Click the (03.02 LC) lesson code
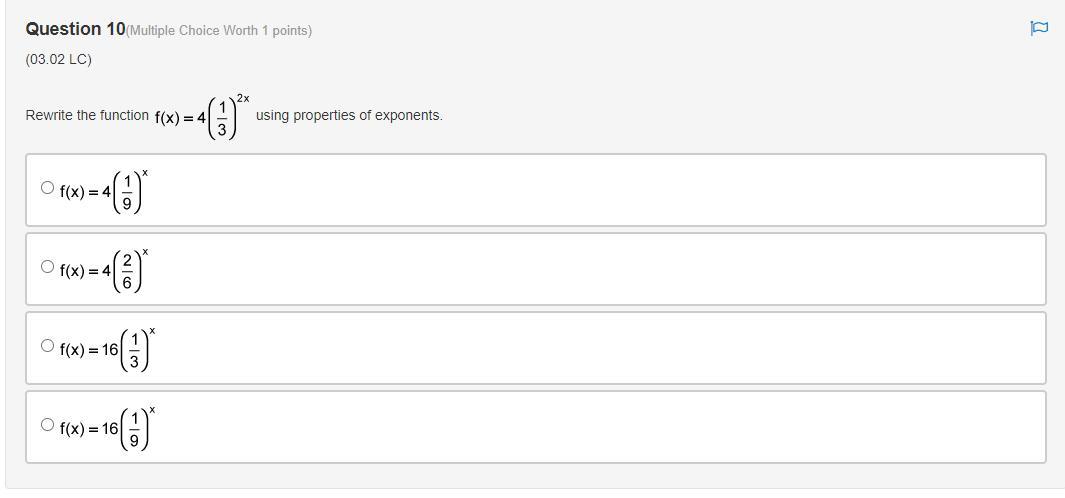This screenshot has height=498, width=1065. 58,59
